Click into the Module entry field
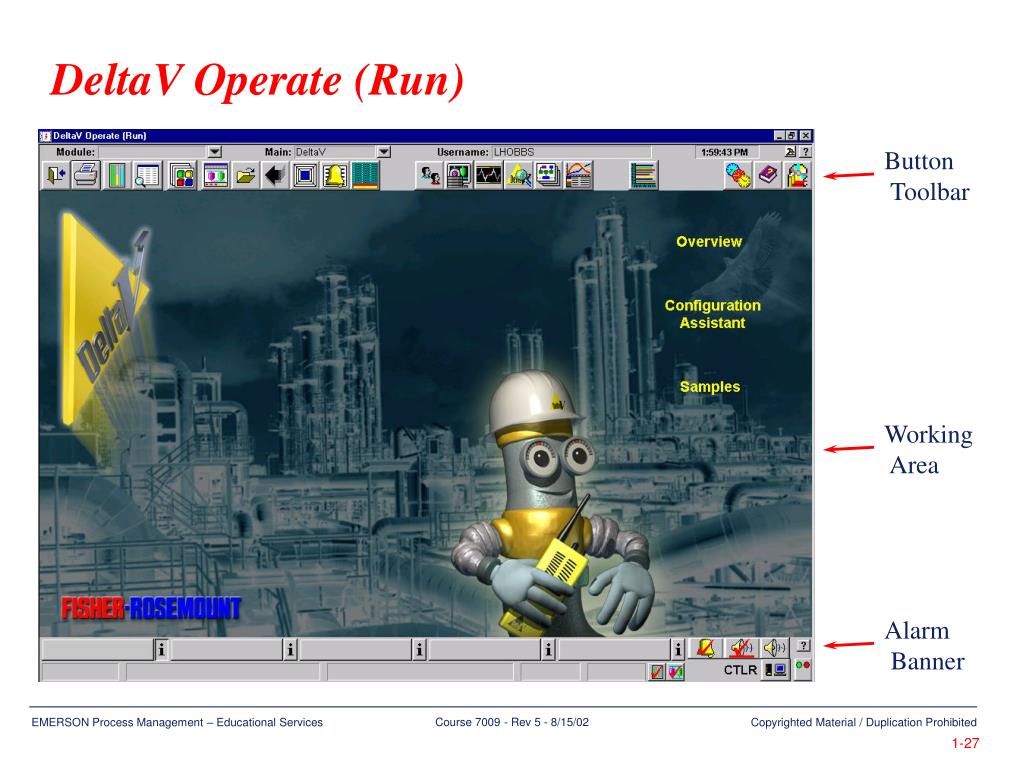This screenshot has height=768, width=1024. [x=153, y=152]
